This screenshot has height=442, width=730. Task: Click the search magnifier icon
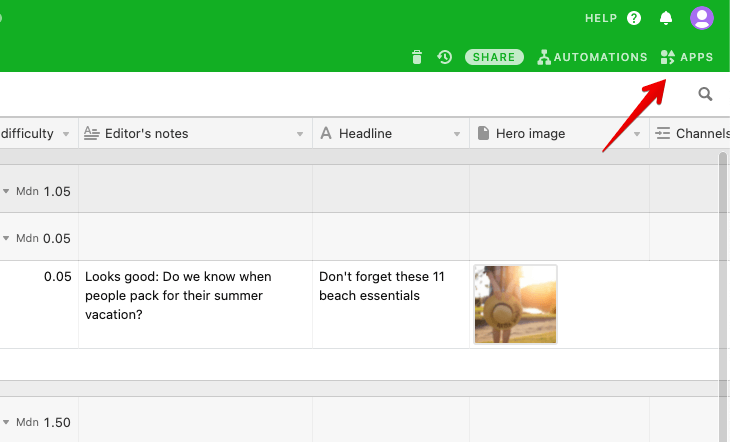click(x=705, y=94)
